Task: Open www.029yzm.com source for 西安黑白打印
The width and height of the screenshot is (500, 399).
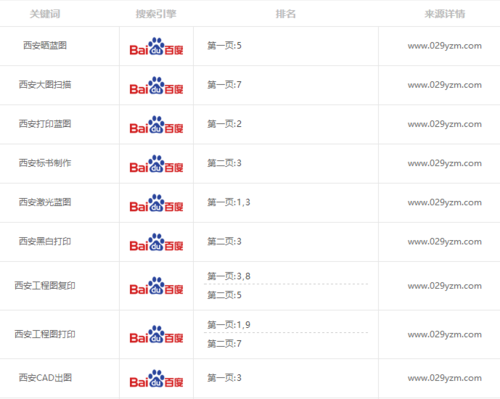Action: pos(445,242)
